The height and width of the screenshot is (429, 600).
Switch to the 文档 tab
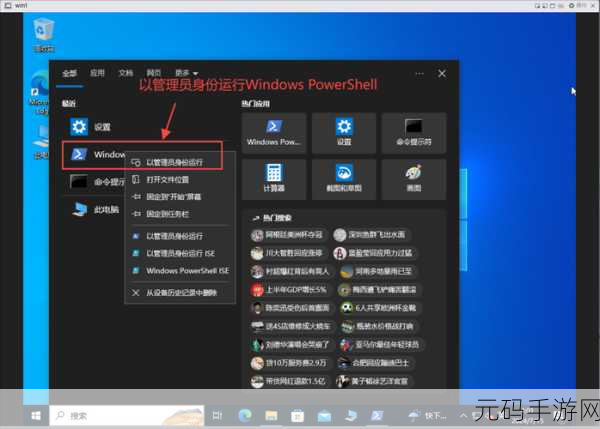(126, 73)
